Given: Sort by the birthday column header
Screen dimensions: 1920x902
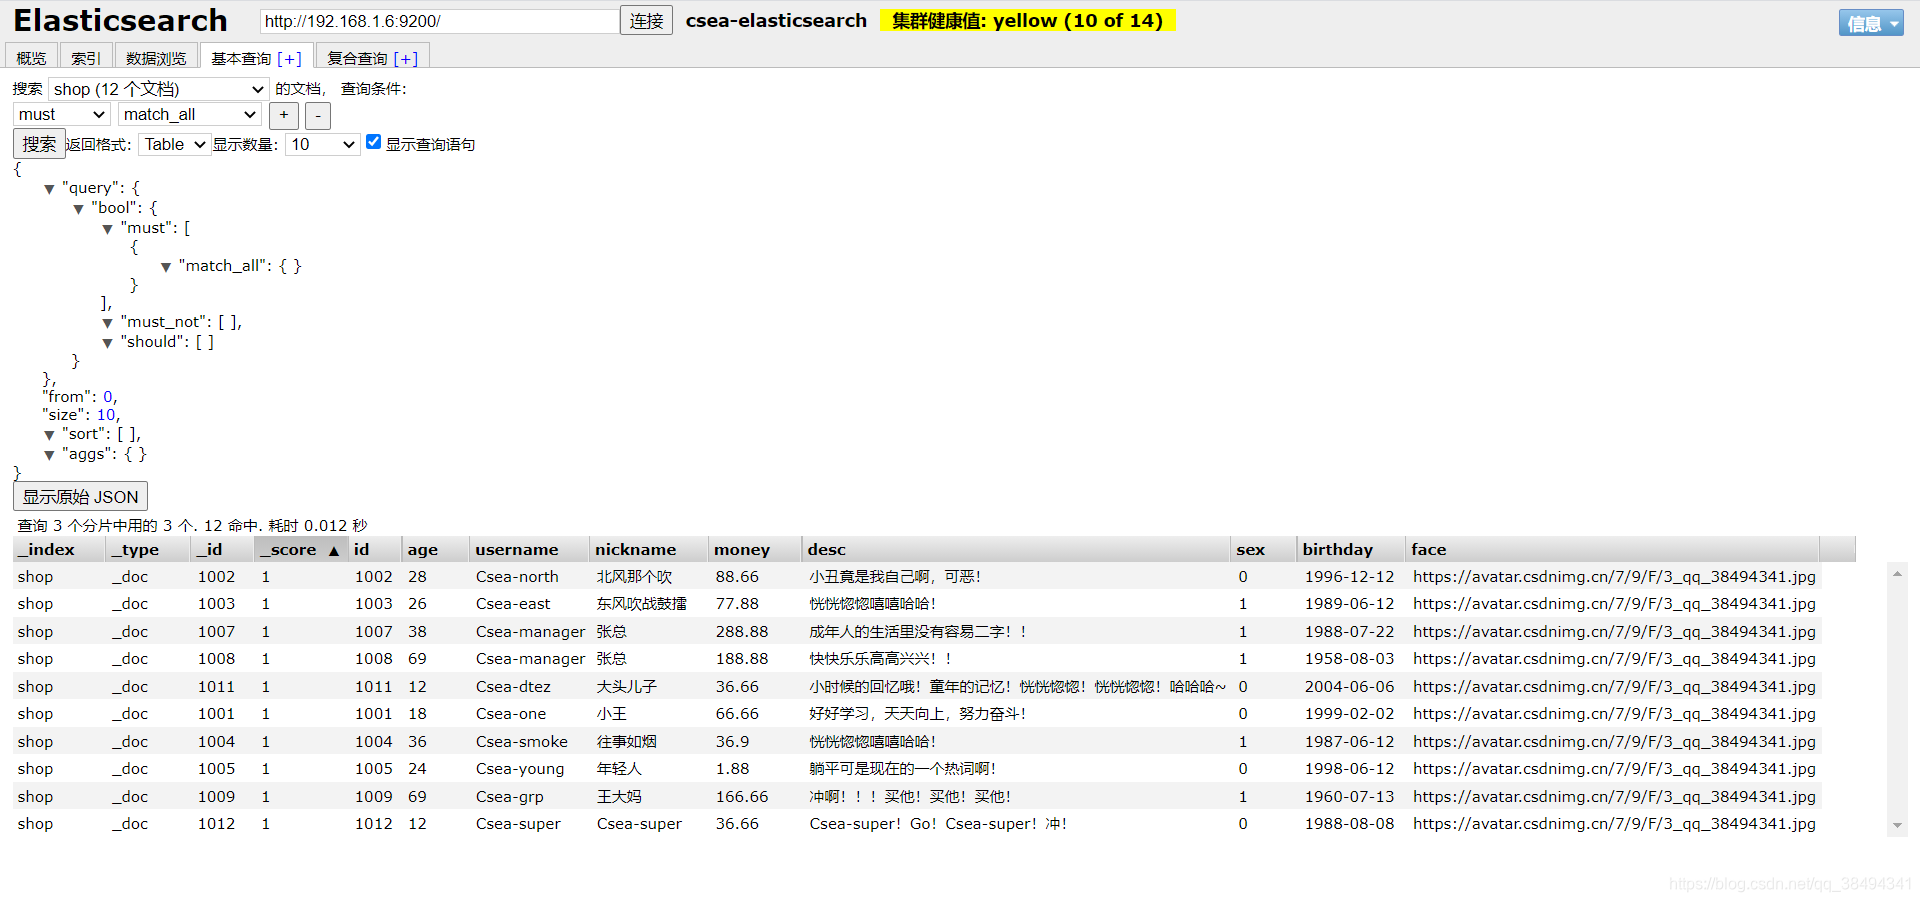Looking at the screenshot, I should coord(1350,549).
